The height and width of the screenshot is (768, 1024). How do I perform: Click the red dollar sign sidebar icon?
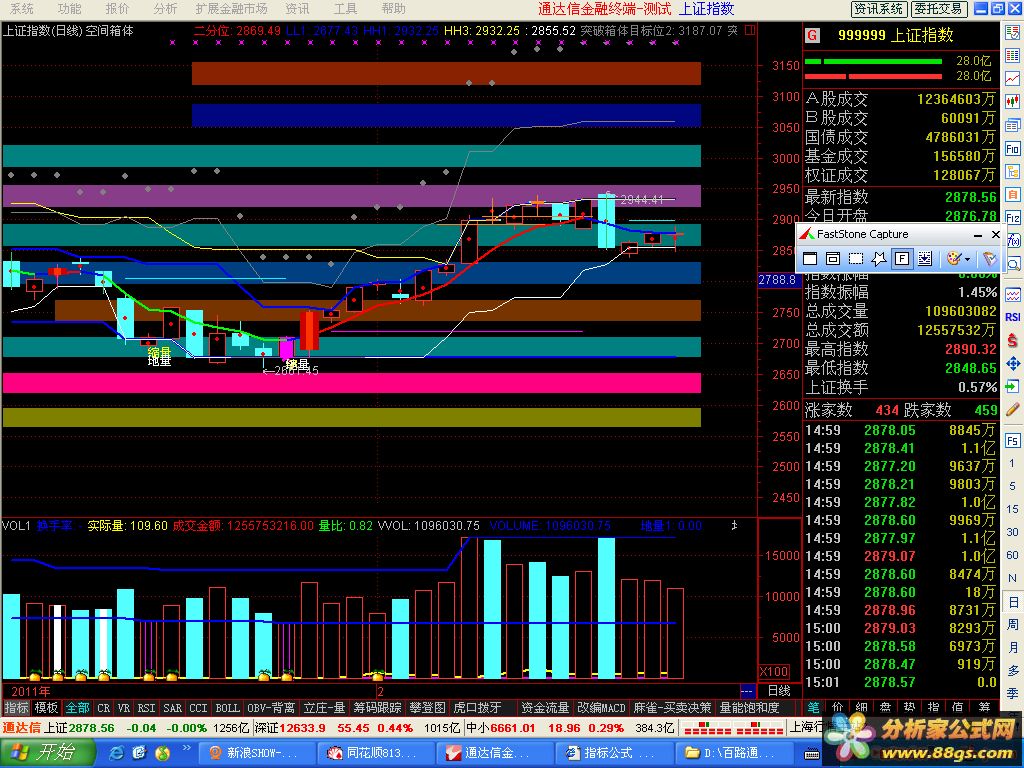point(1013,340)
